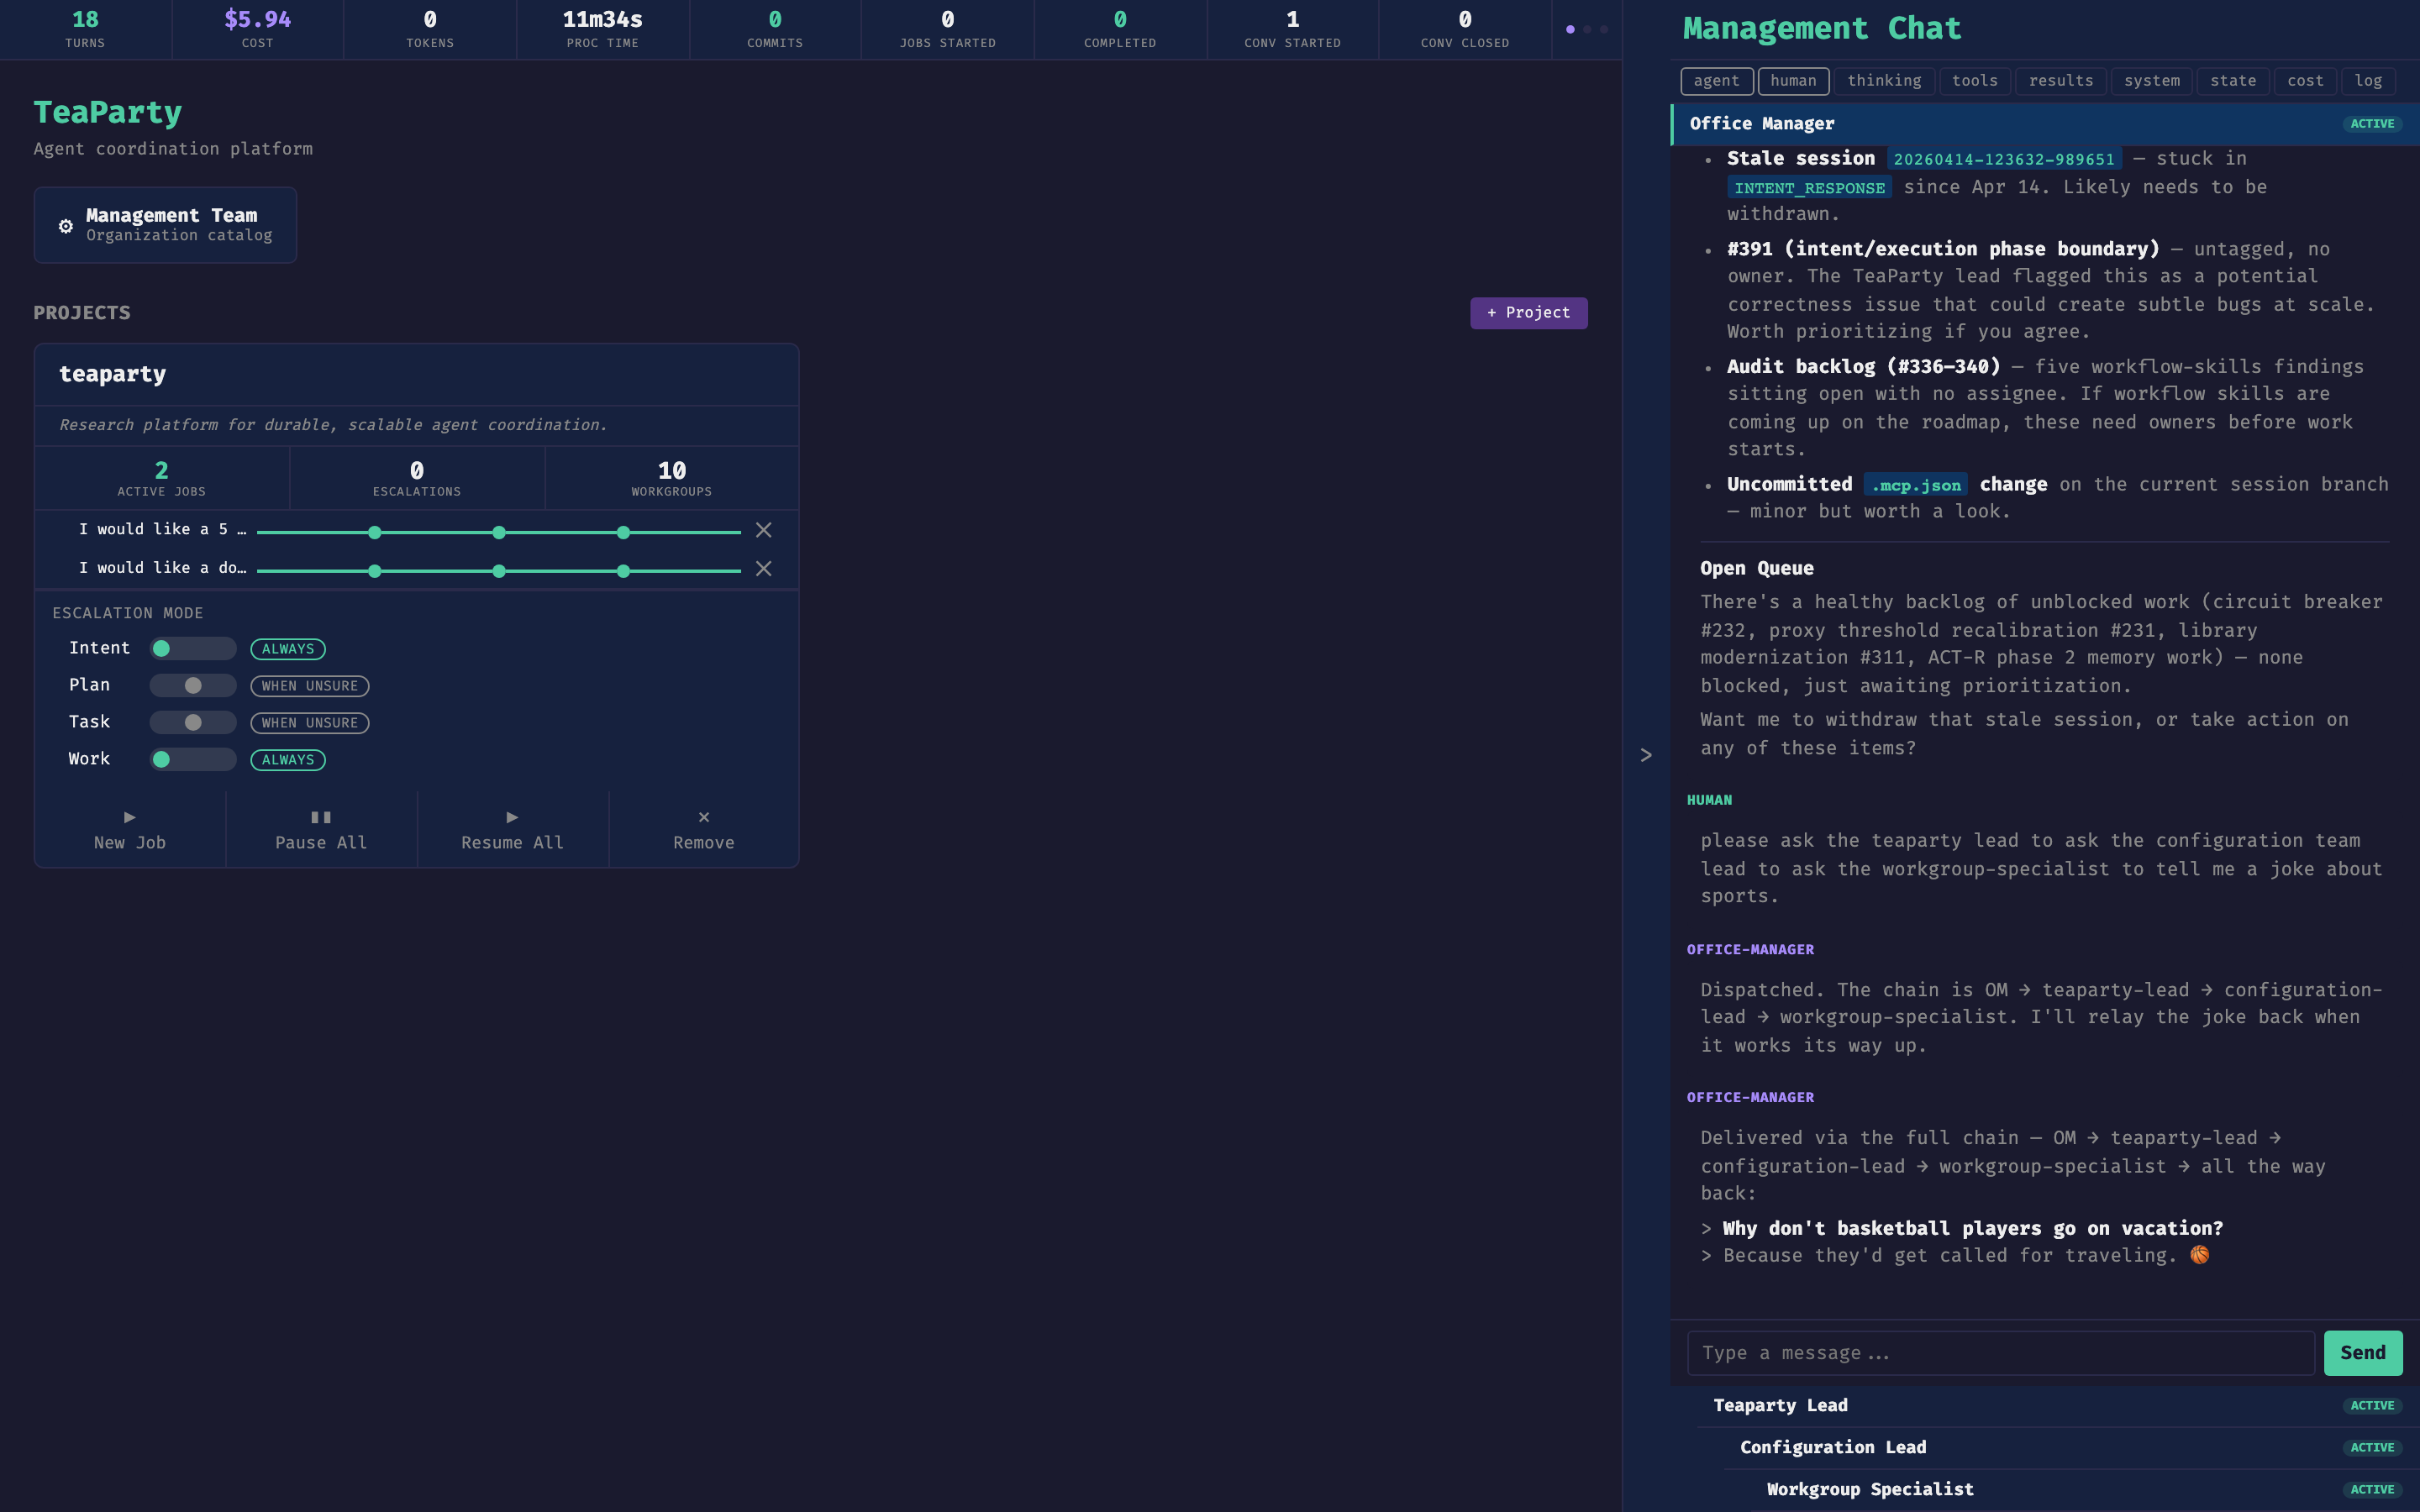
Task: Select the first stats pager dot
Action: 1570,29
